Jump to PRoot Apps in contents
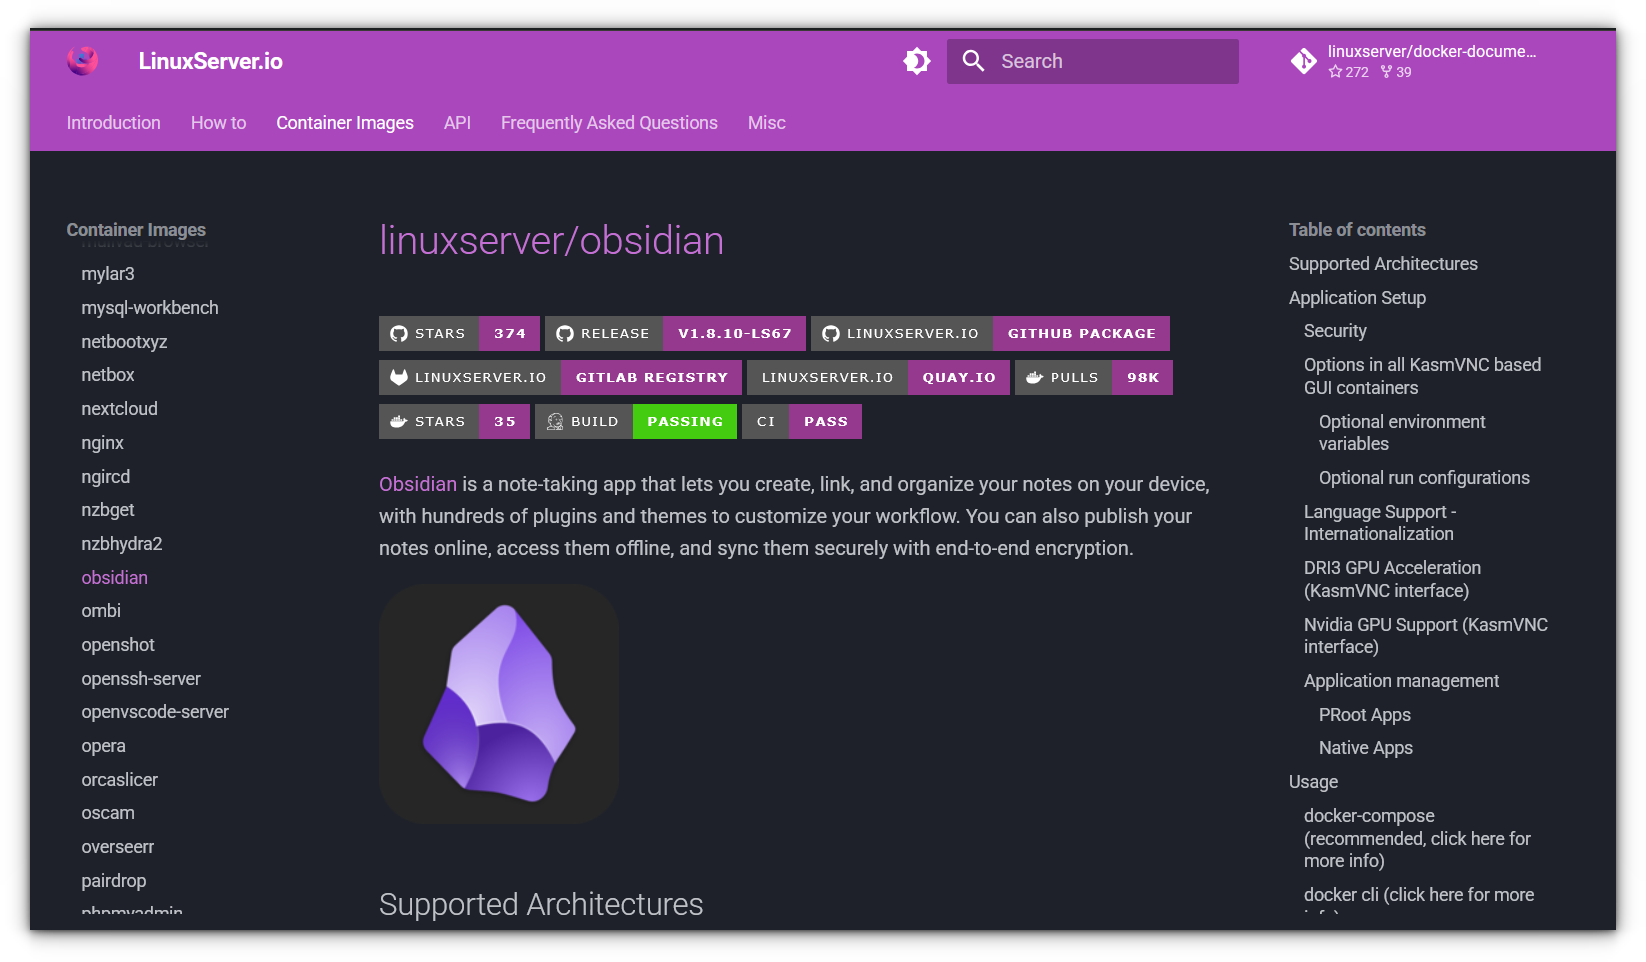Screen dimensions: 1646x962 coord(1365,715)
